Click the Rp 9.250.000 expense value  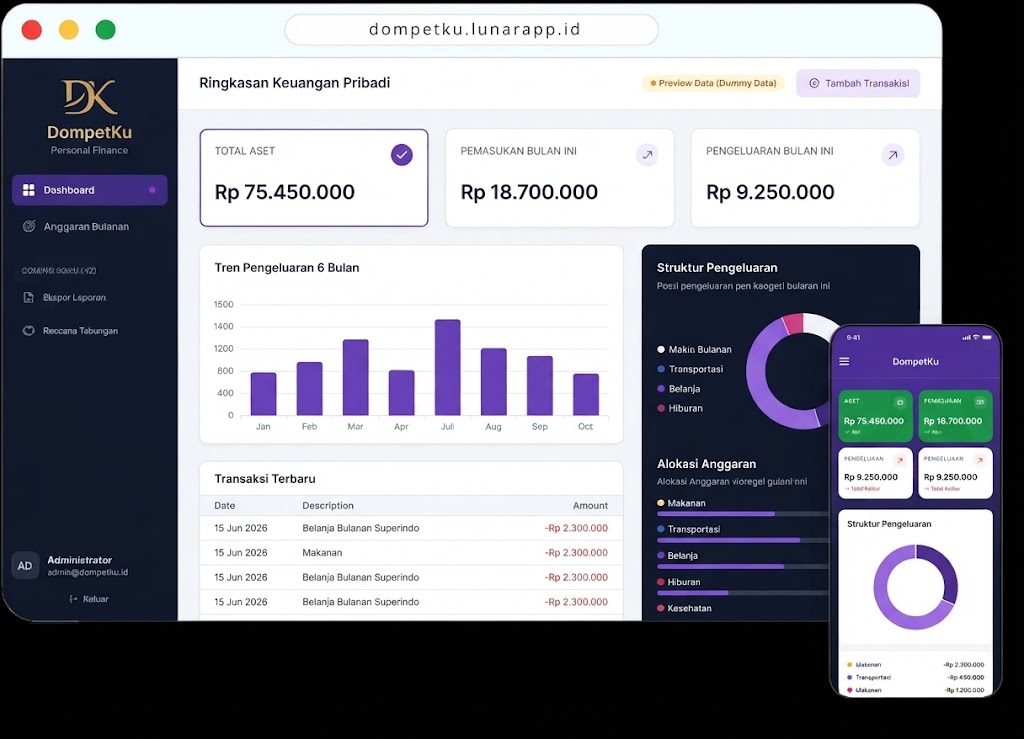pos(770,192)
